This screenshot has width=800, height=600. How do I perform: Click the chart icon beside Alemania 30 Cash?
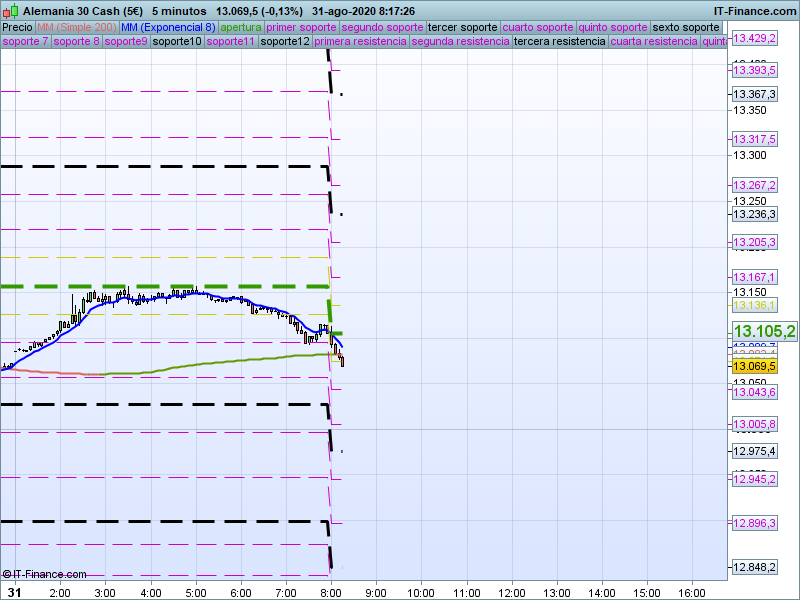[x=11, y=10]
